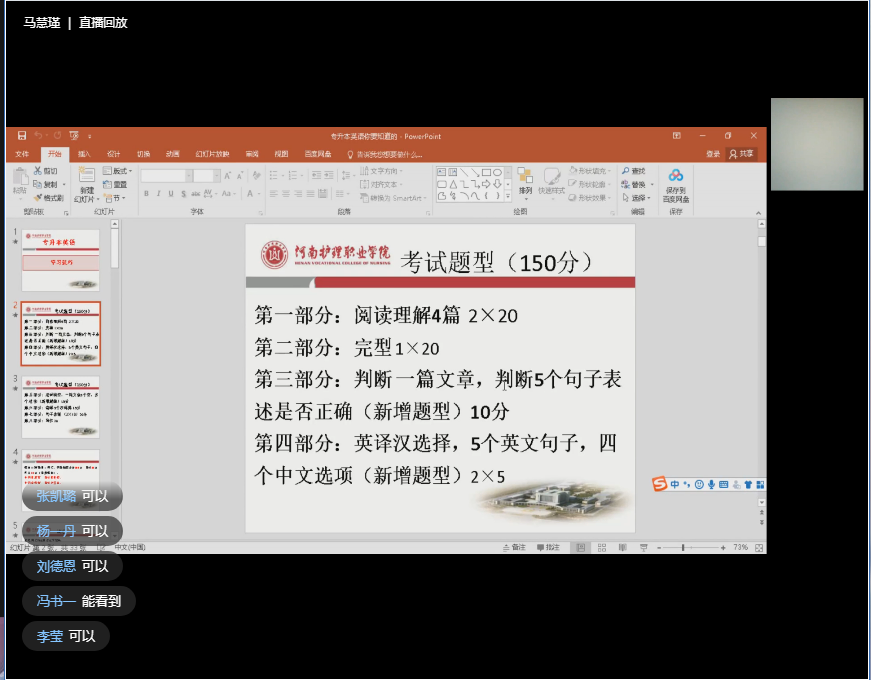This screenshot has width=871, height=680.
Task: Click the Share button
Action: [x=742, y=154]
